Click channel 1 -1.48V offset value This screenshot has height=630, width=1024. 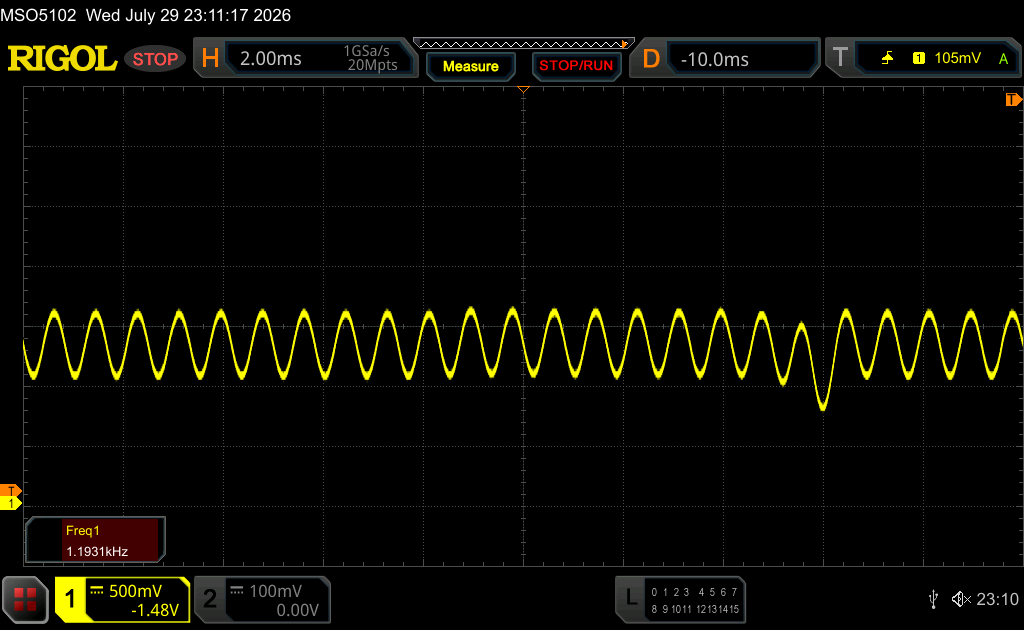tap(155, 610)
